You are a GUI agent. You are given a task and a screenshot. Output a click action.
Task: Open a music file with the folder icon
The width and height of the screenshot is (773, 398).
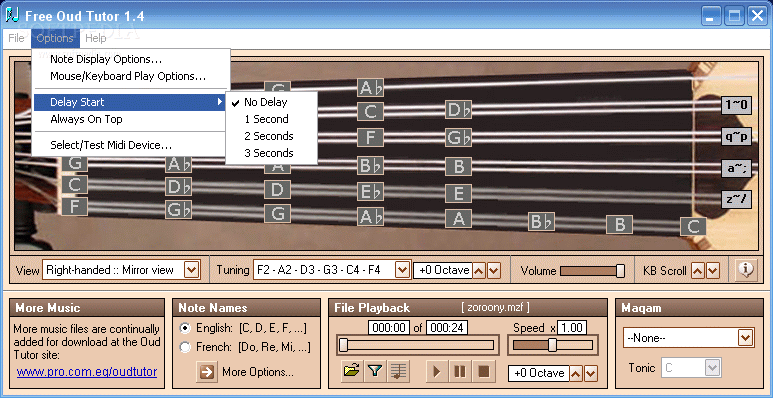click(x=351, y=371)
